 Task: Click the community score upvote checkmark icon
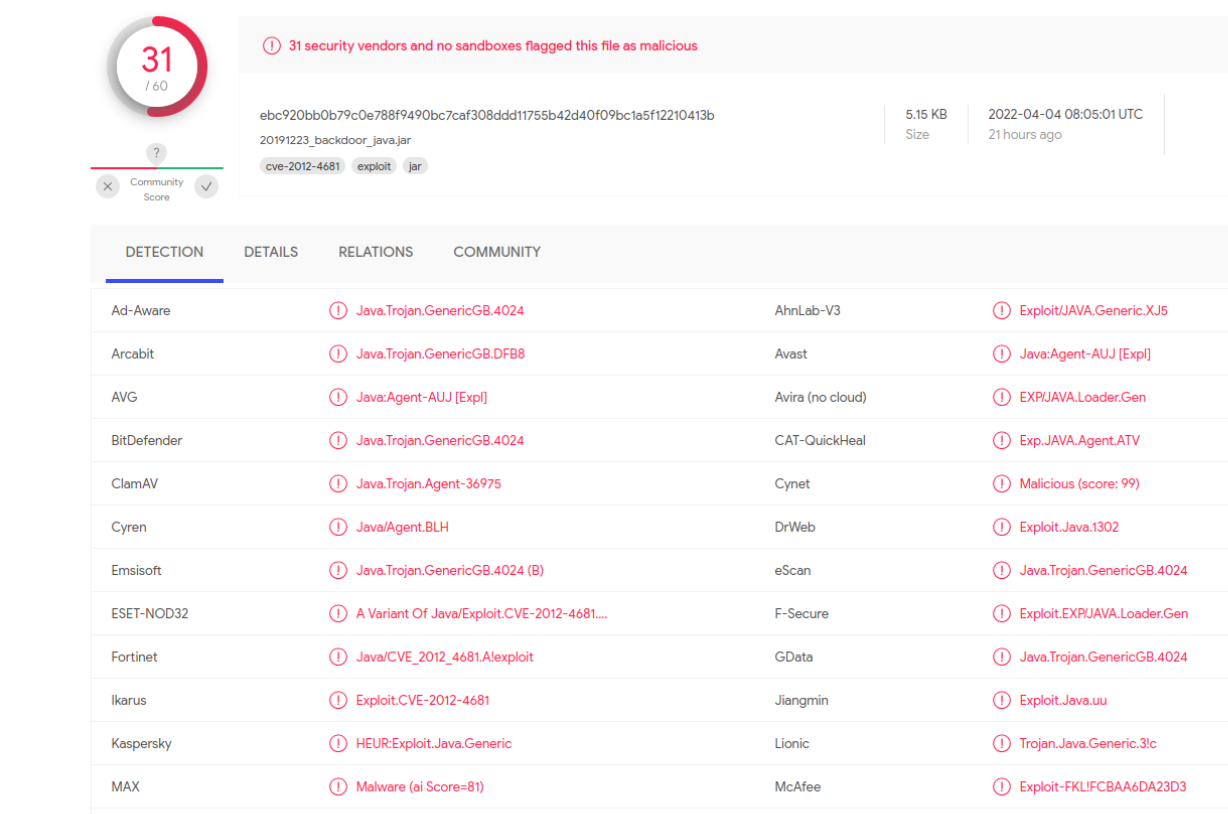[206, 186]
